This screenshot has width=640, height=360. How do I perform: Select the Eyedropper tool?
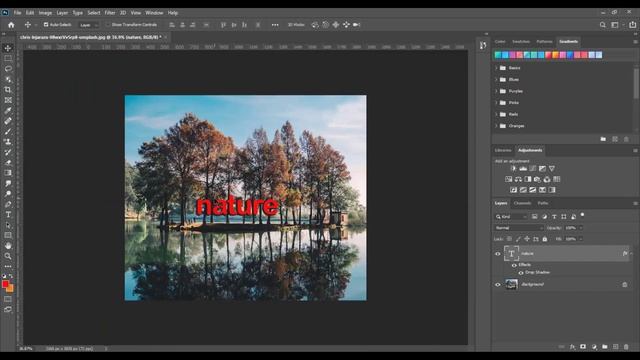tap(8, 111)
